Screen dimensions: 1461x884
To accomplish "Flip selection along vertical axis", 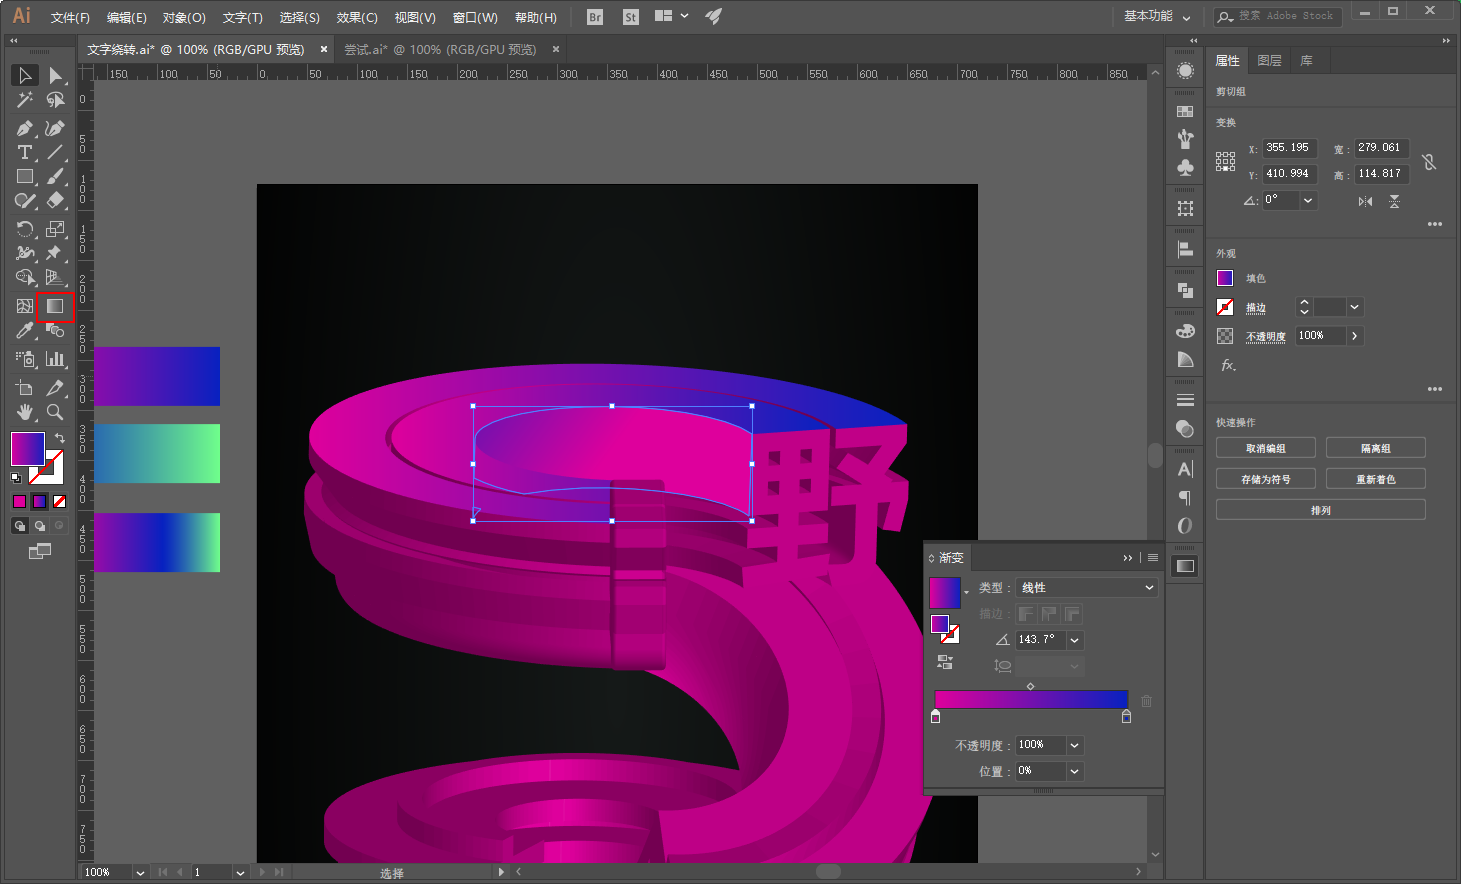I will tap(1394, 201).
